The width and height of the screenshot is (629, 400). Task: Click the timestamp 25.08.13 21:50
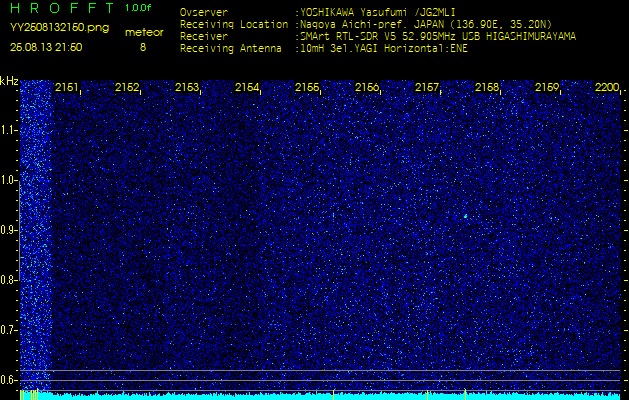point(46,47)
